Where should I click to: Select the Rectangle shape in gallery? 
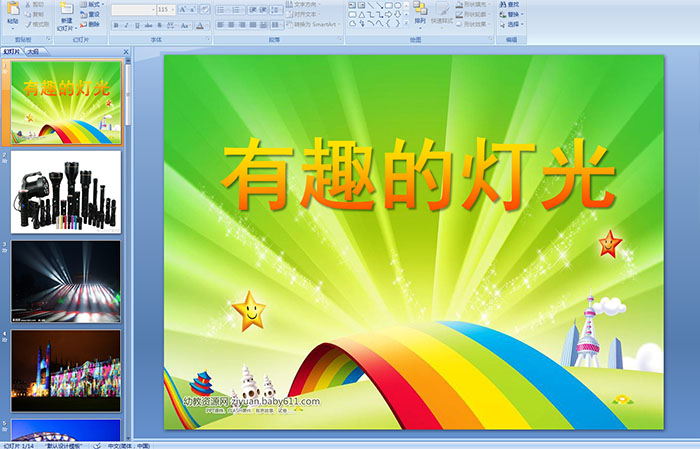[x=389, y=5]
